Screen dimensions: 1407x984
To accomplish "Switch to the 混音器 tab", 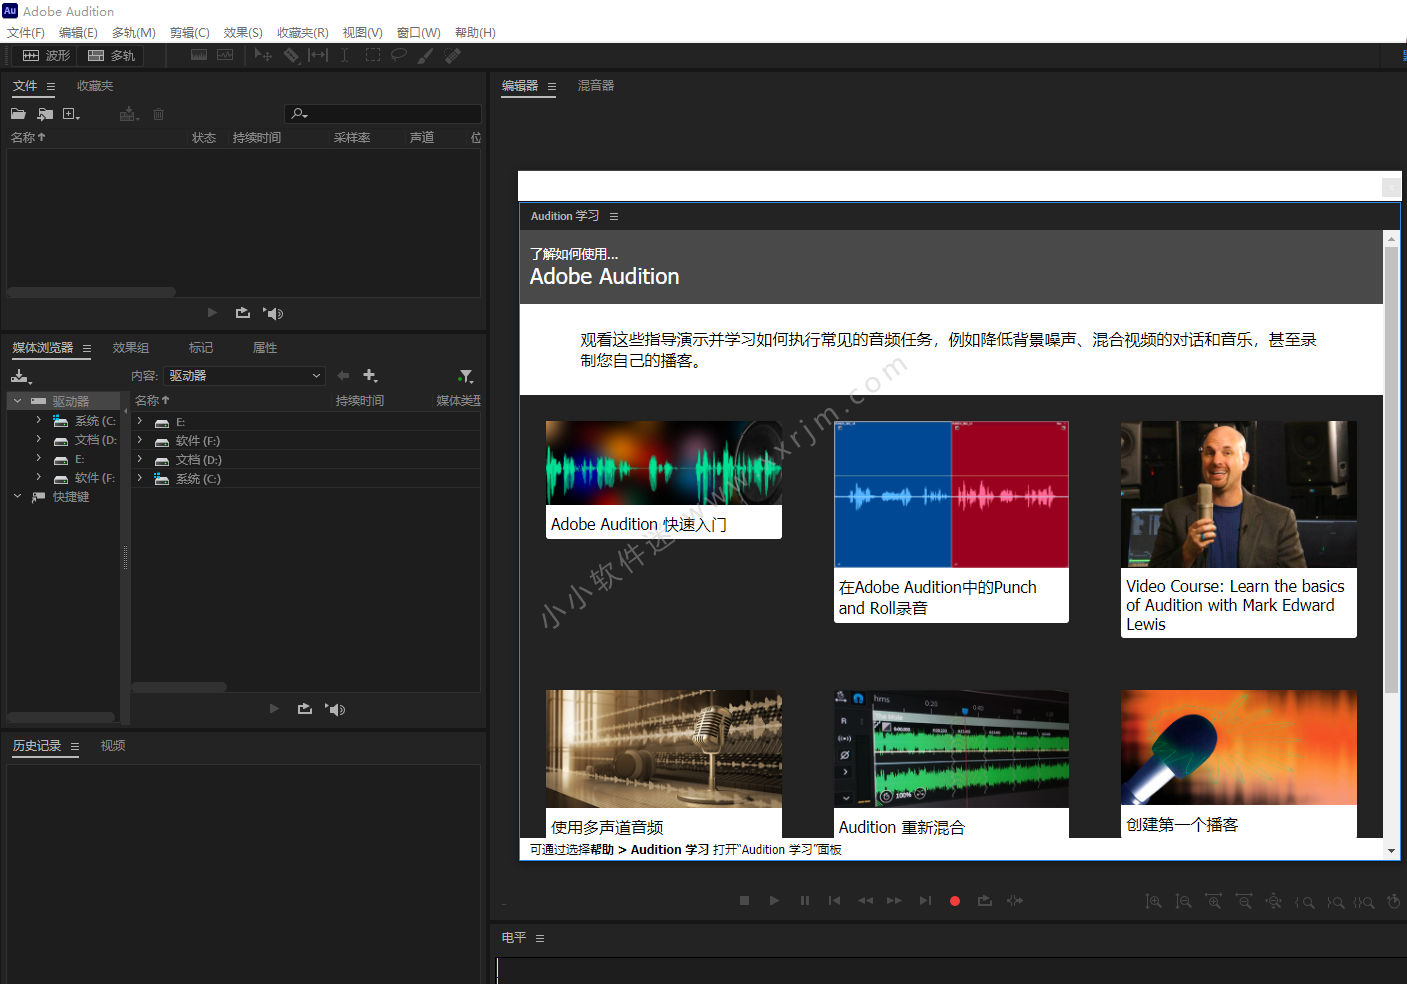I will pos(596,86).
